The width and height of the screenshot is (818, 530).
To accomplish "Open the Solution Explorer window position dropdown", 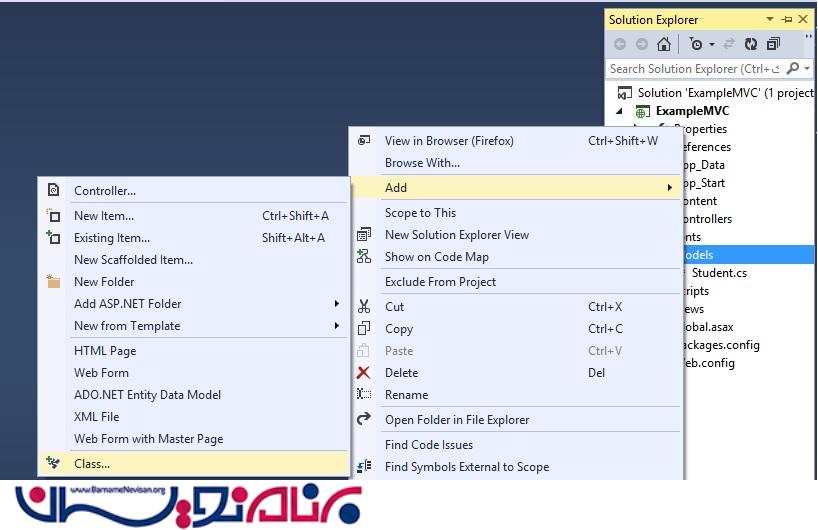I will (x=769, y=19).
